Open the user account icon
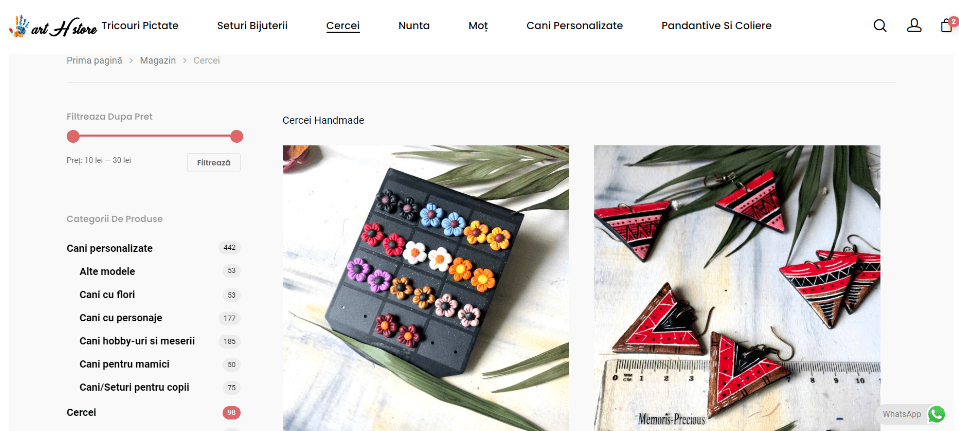Image resolution: width=959 pixels, height=431 pixels. 914,26
